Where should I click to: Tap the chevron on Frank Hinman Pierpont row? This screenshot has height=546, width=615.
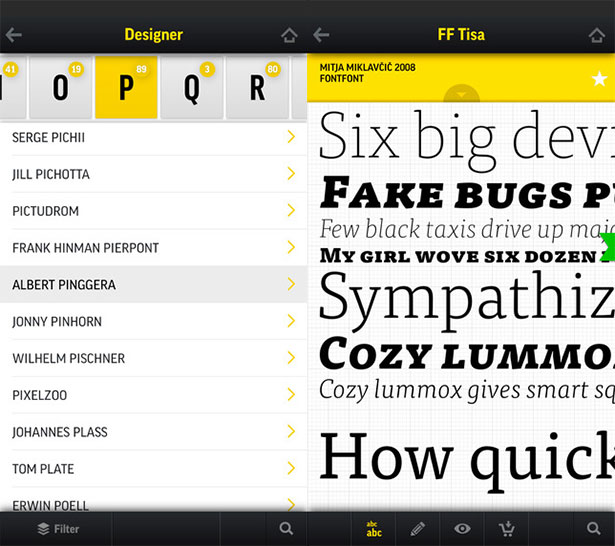(x=291, y=247)
